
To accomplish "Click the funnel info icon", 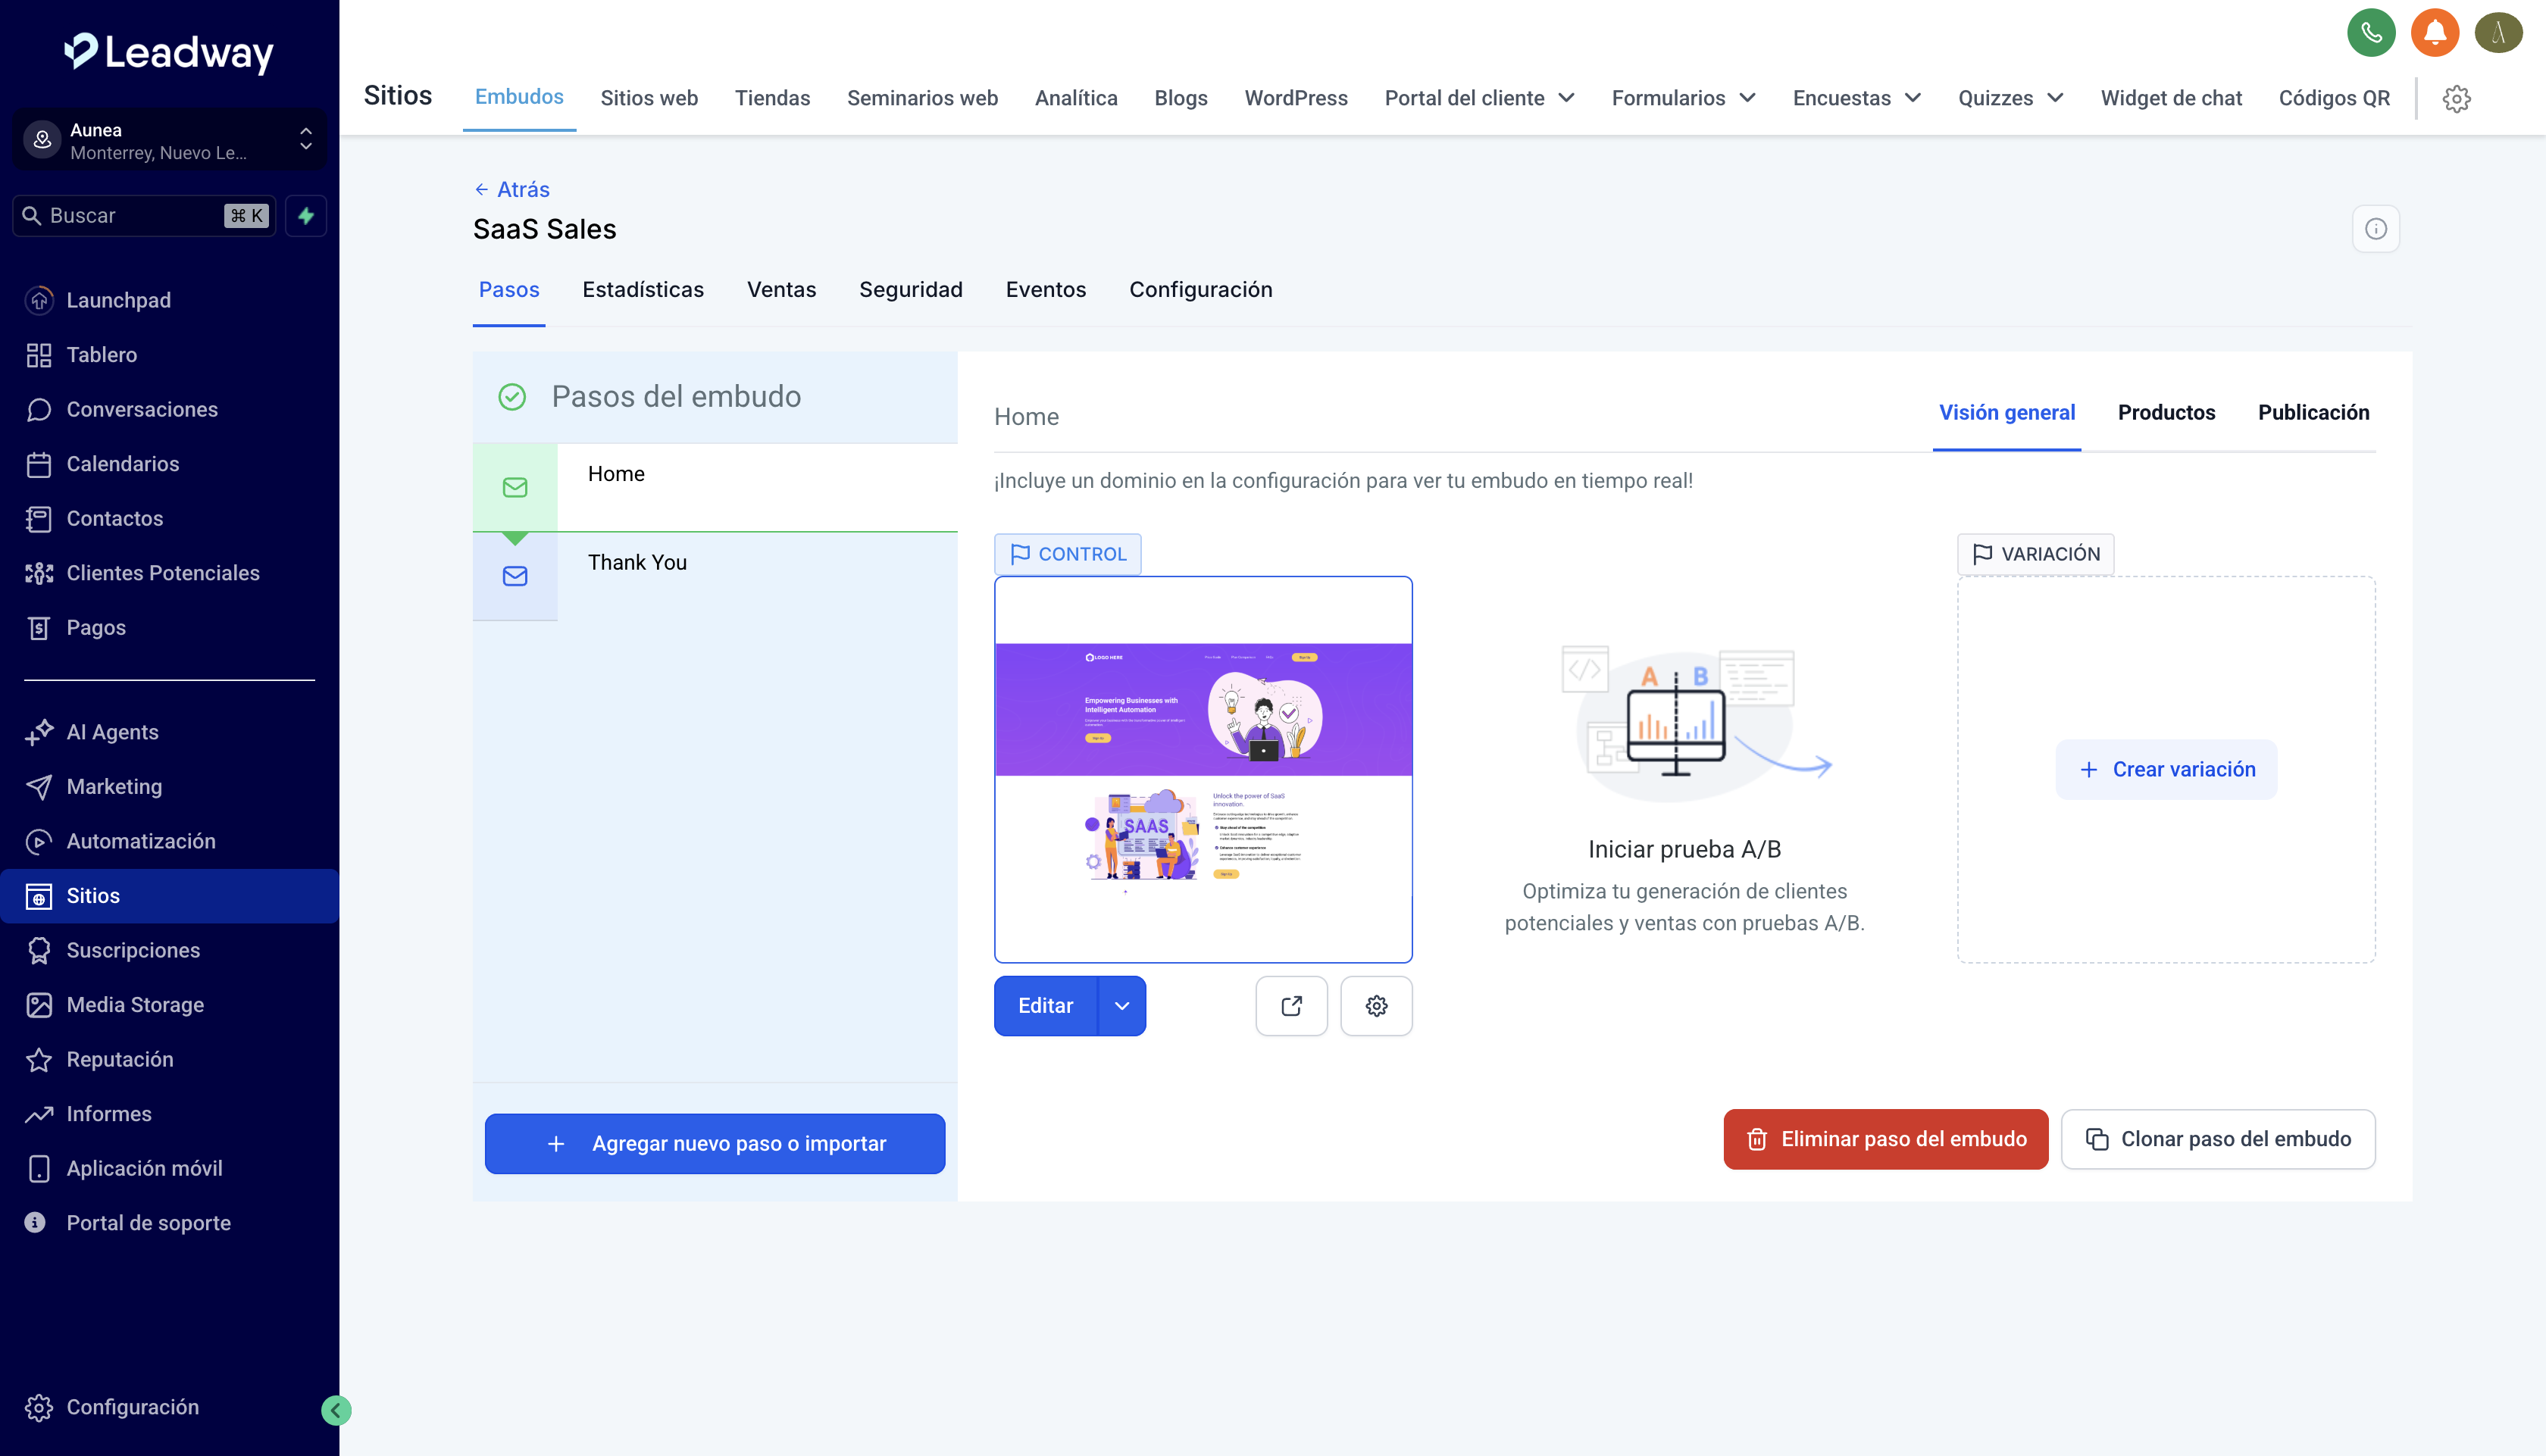I will (2375, 229).
